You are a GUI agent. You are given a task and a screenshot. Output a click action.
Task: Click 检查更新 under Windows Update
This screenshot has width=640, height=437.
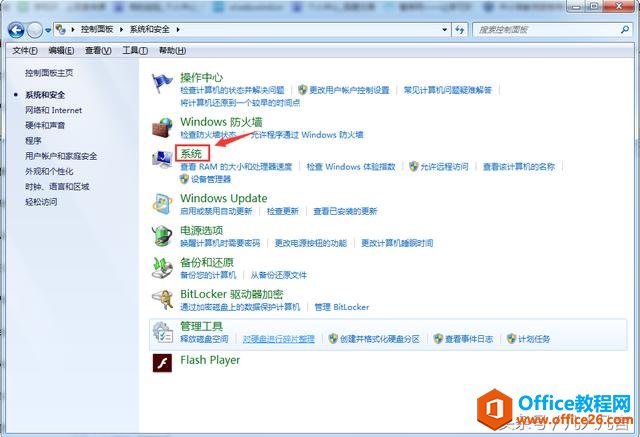(x=283, y=211)
